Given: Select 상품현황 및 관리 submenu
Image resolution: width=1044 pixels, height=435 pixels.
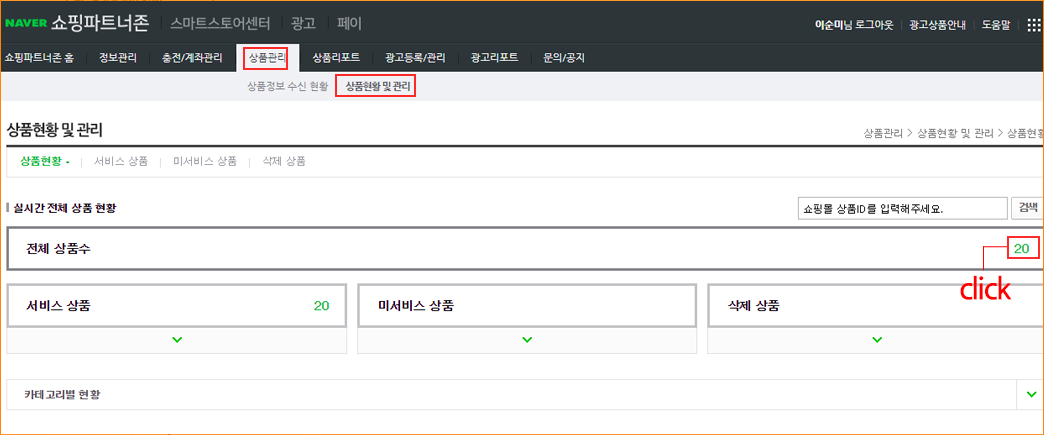Looking at the screenshot, I should click(378, 87).
